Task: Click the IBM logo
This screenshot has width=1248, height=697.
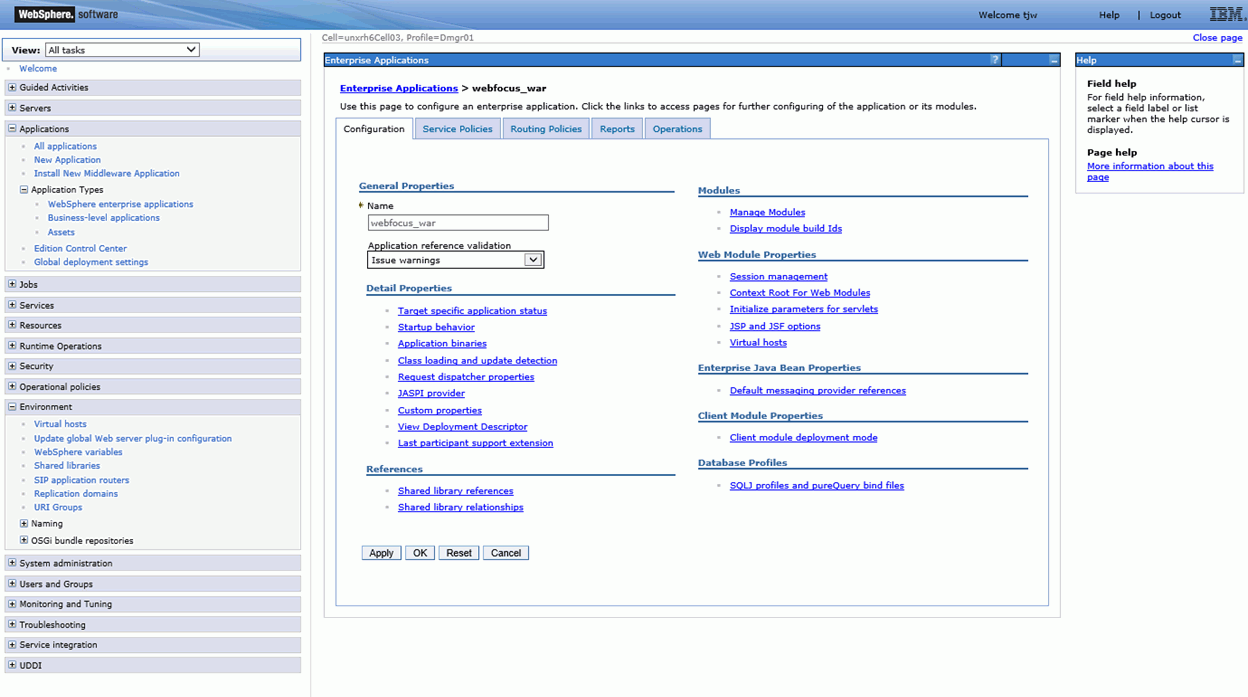Action: click(1226, 14)
